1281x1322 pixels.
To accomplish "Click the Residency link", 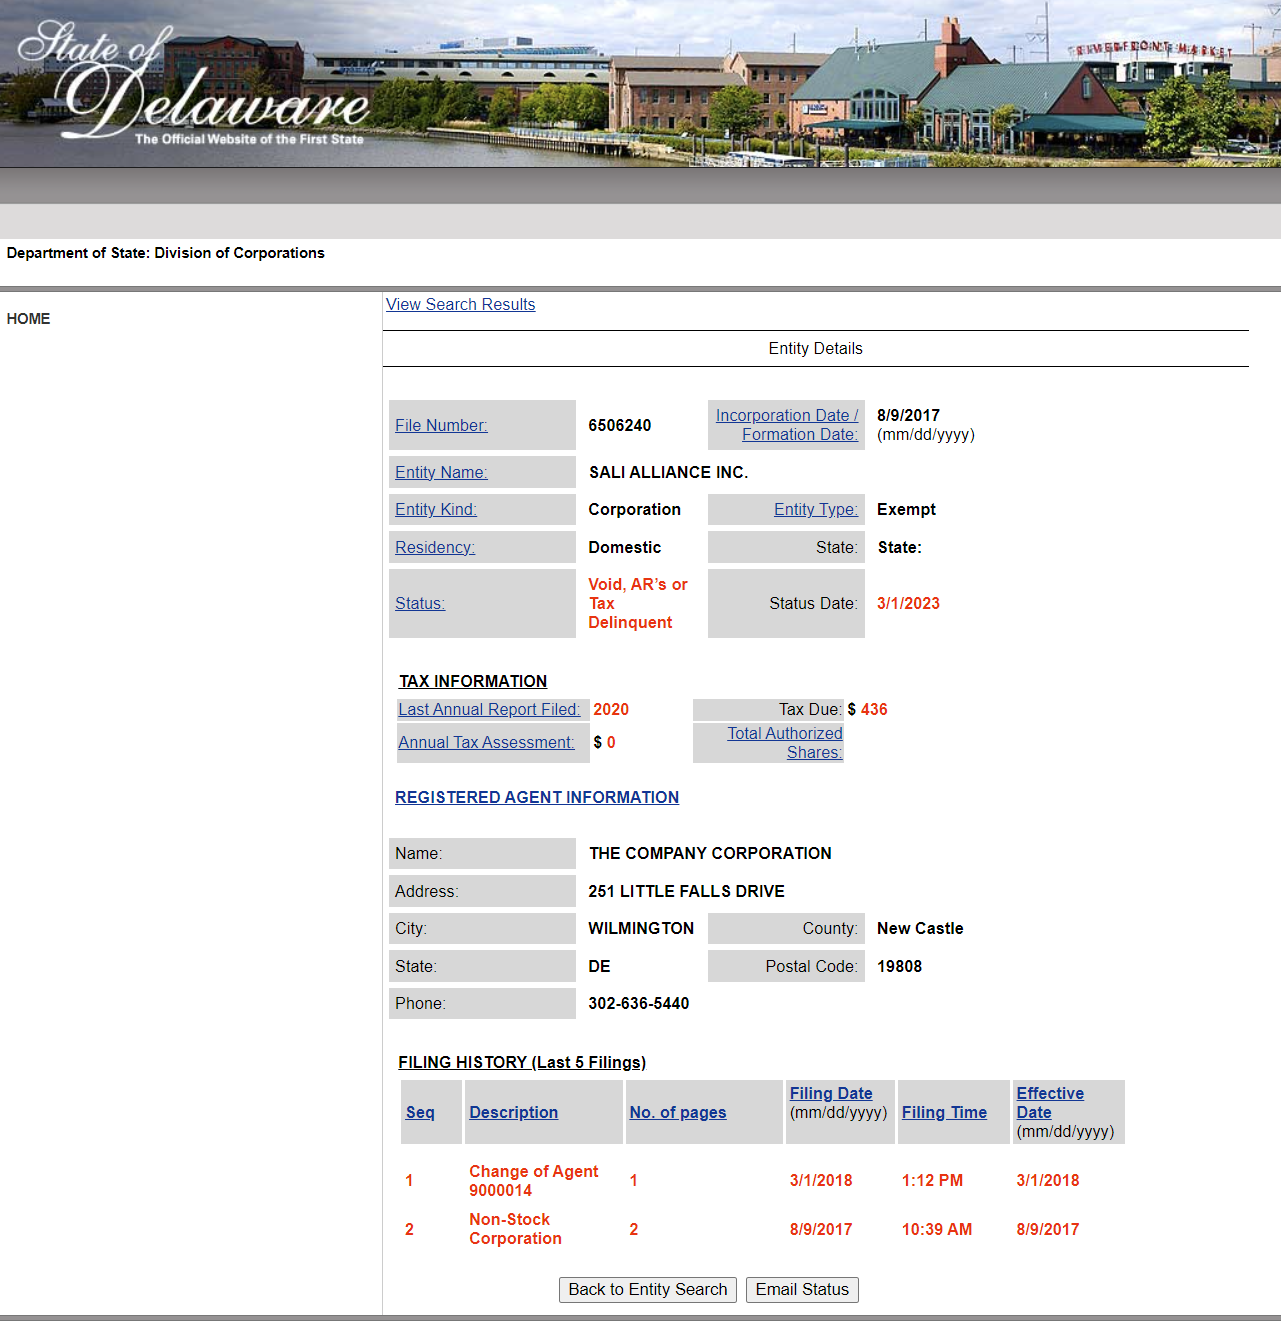I will click(435, 547).
